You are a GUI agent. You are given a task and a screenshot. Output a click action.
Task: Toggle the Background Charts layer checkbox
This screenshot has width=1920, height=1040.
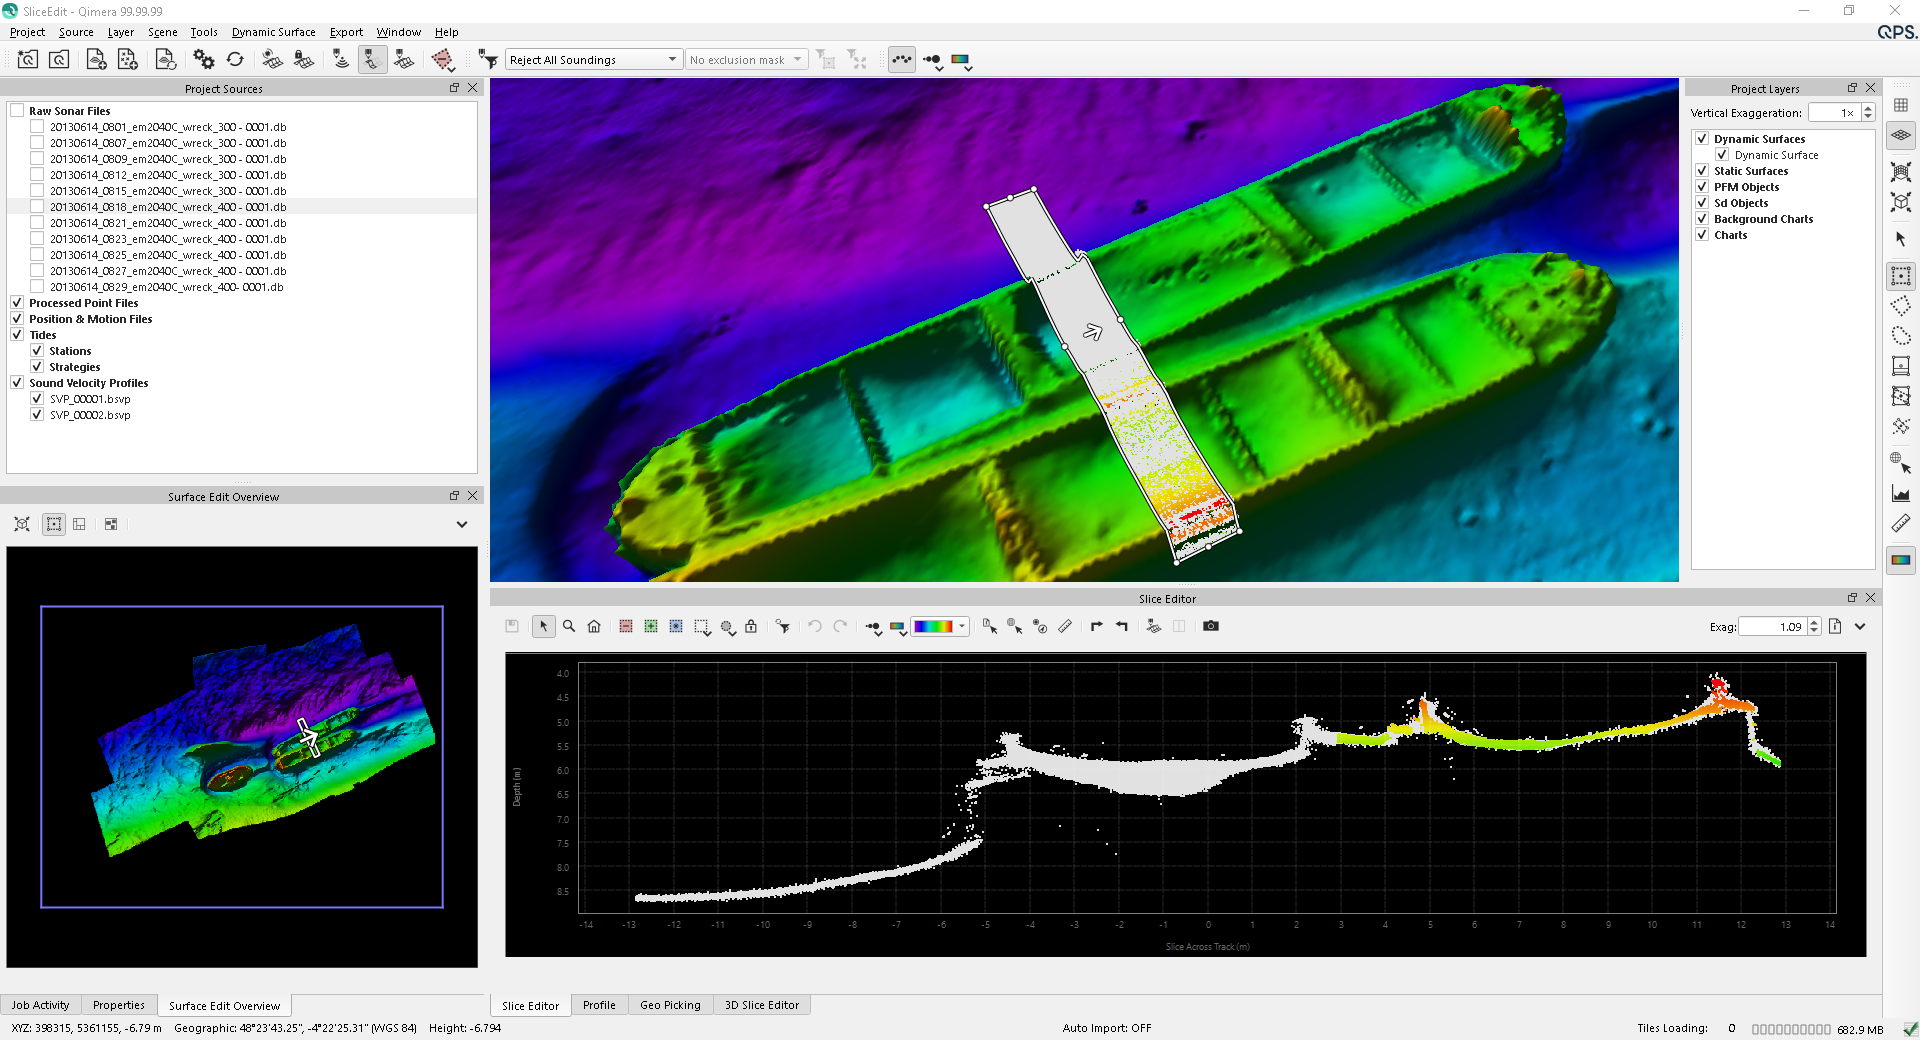coord(1702,219)
